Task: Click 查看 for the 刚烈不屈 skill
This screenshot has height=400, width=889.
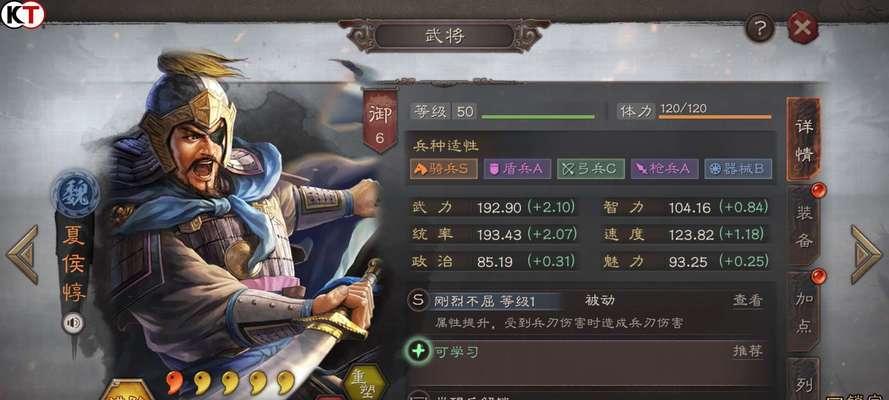Action: 748,301
